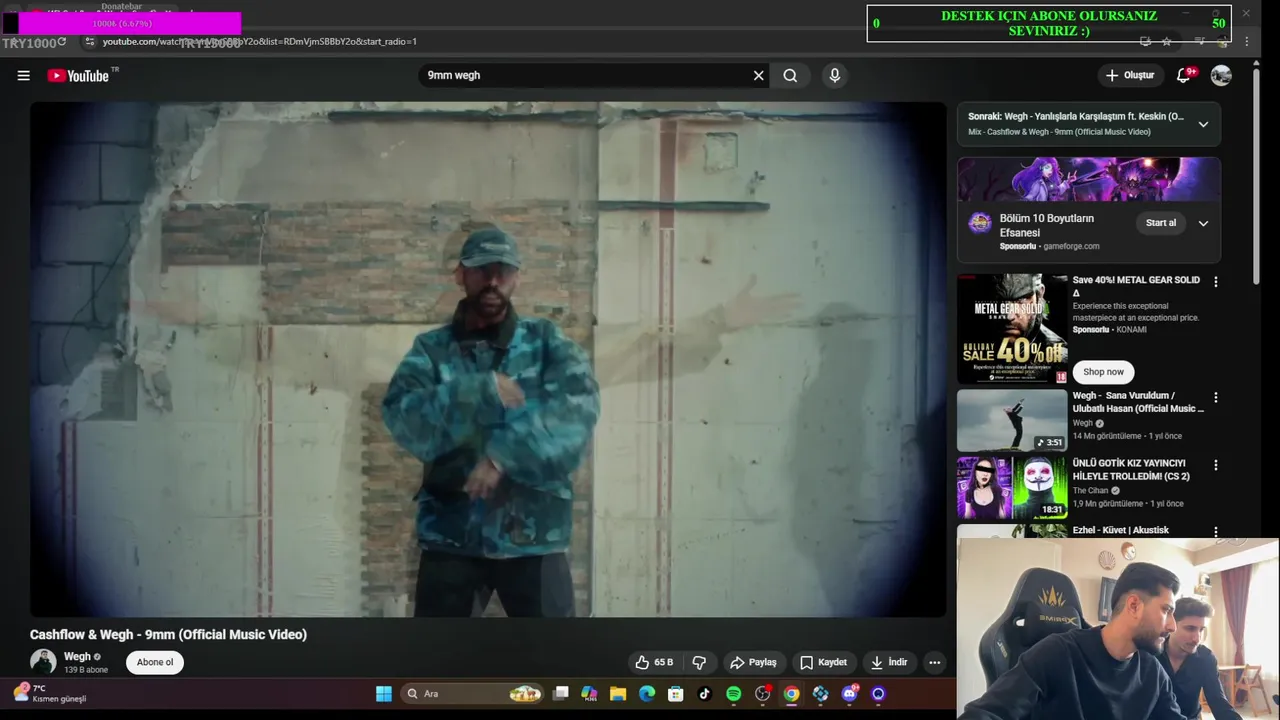Download the video with İndir
The height and width of the screenshot is (720, 1280).
889,662
